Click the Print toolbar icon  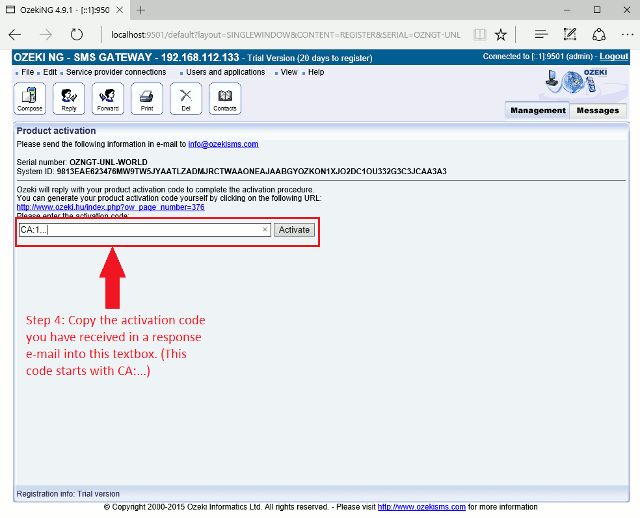(x=147, y=98)
